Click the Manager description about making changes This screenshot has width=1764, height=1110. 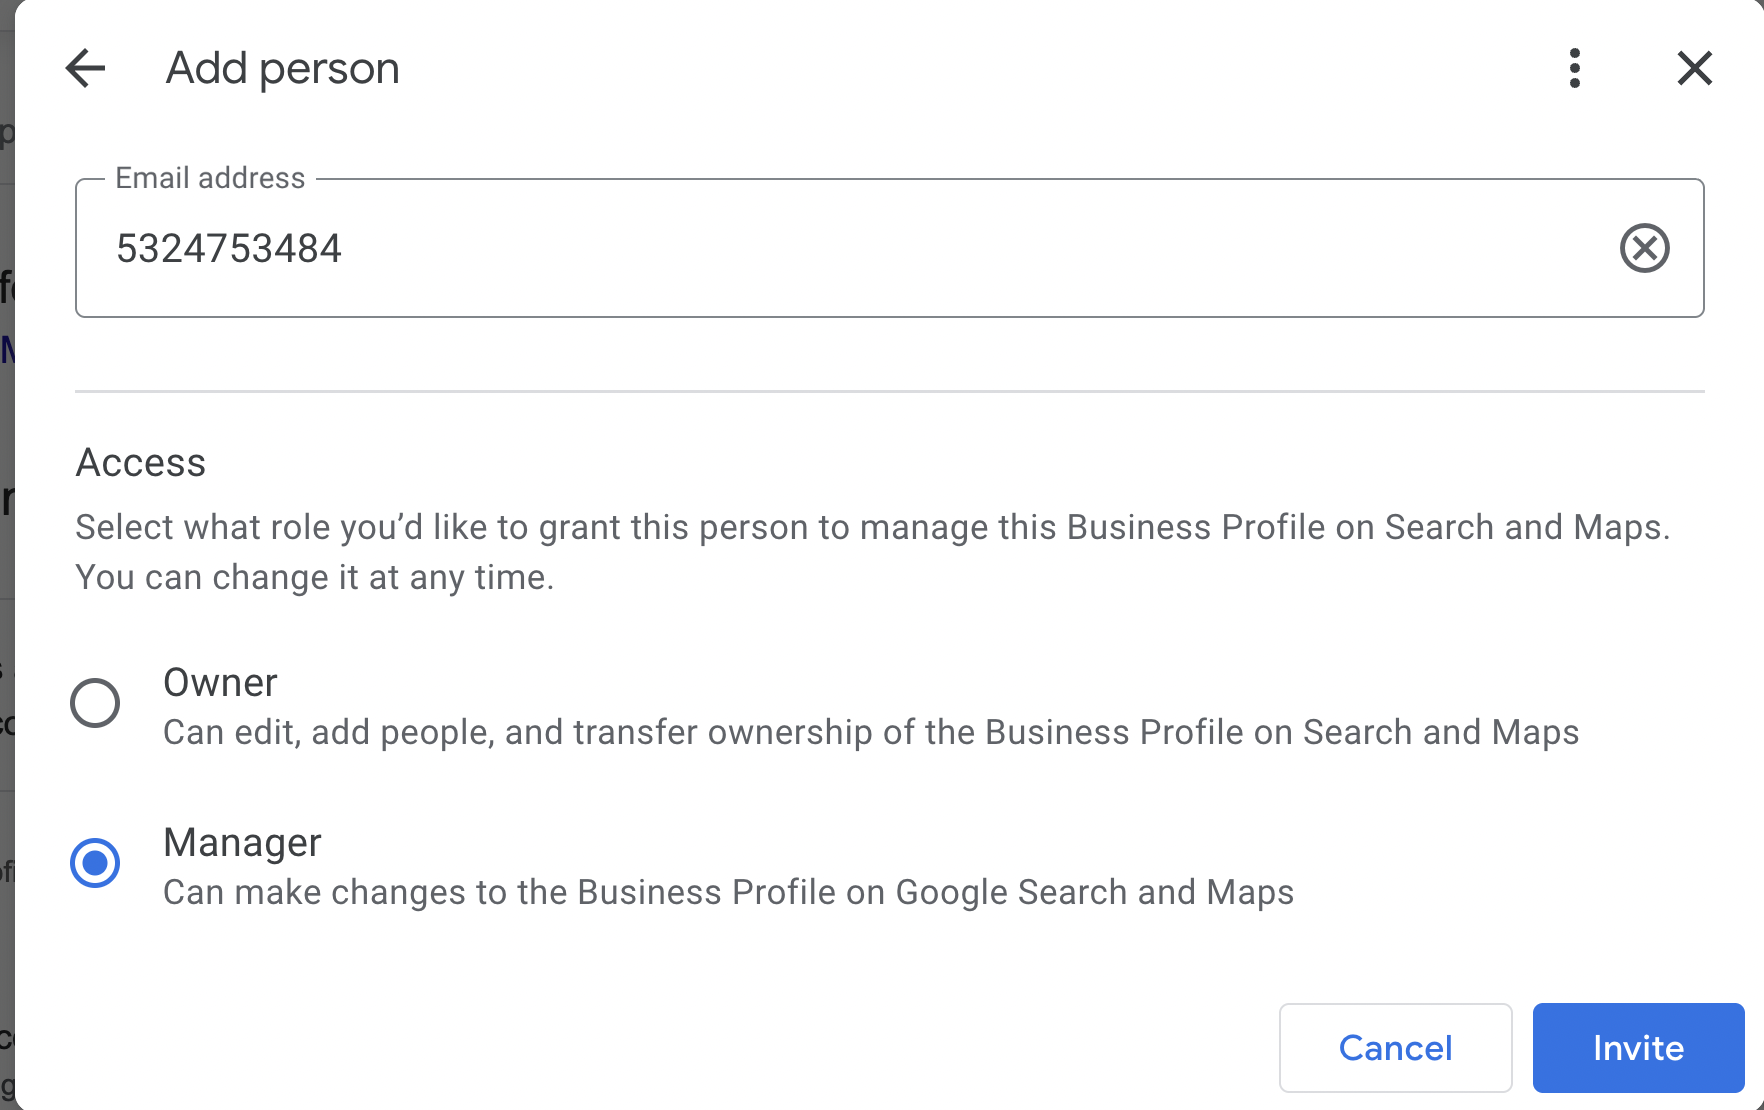(x=728, y=893)
